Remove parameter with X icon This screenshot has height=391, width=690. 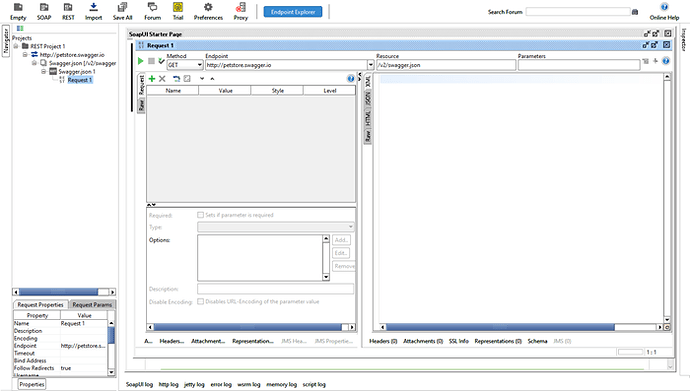tap(162, 79)
